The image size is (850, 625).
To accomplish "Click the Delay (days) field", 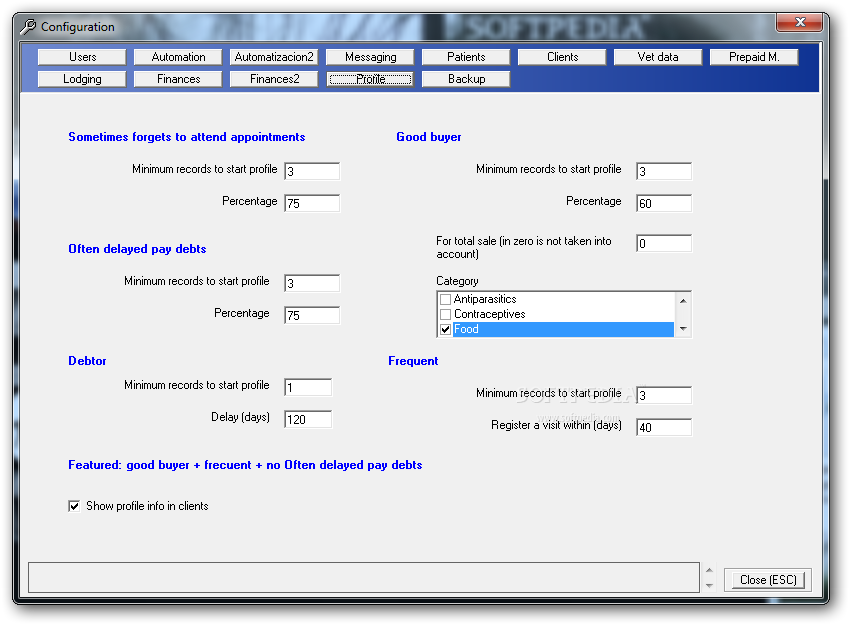I will [308, 419].
